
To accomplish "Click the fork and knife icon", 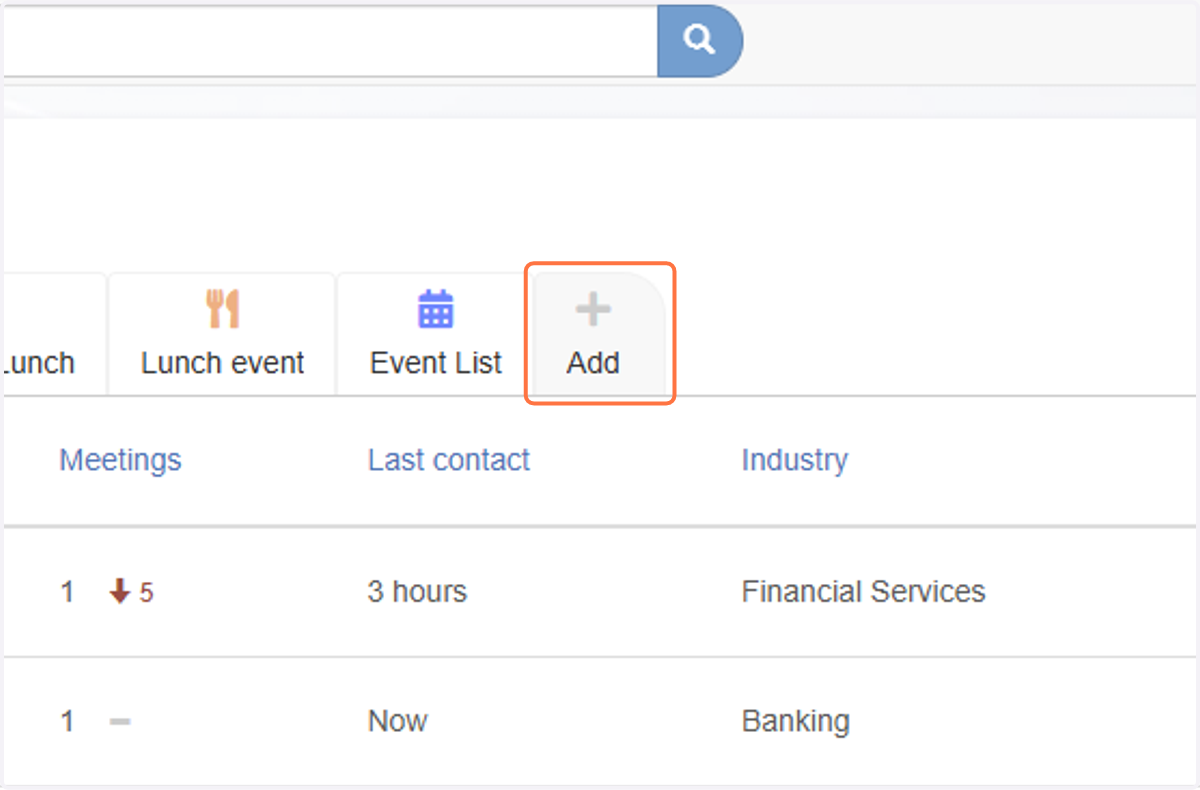I will [222, 310].
